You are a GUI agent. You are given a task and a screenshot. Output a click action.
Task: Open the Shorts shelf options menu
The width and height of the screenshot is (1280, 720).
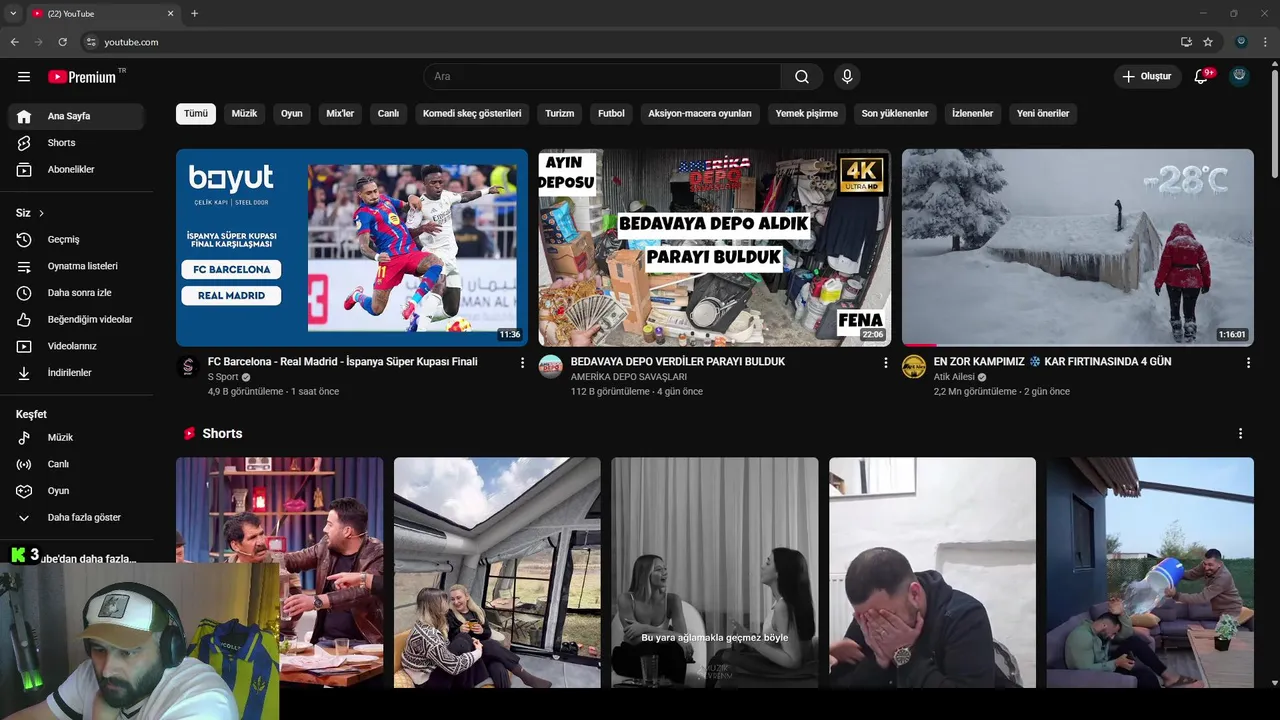point(1240,434)
